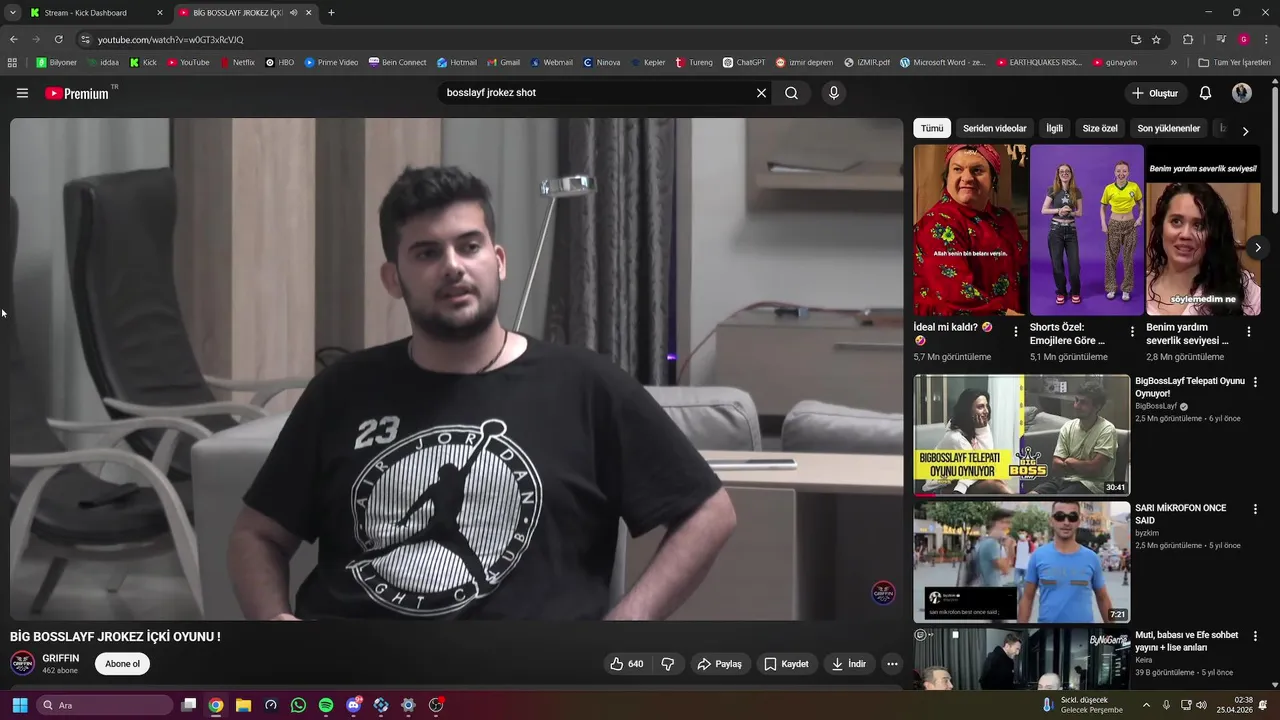Like the video with the thumbs-up button
This screenshot has width=1280, height=720.
pyautogui.click(x=627, y=664)
